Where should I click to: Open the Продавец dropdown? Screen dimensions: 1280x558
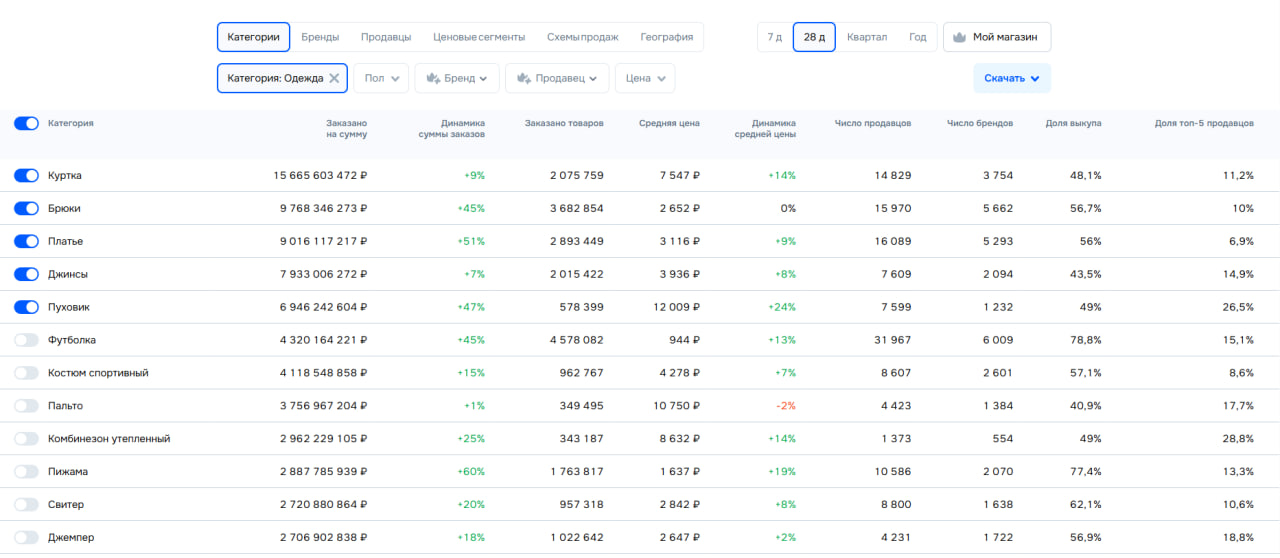[x=557, y=78]
